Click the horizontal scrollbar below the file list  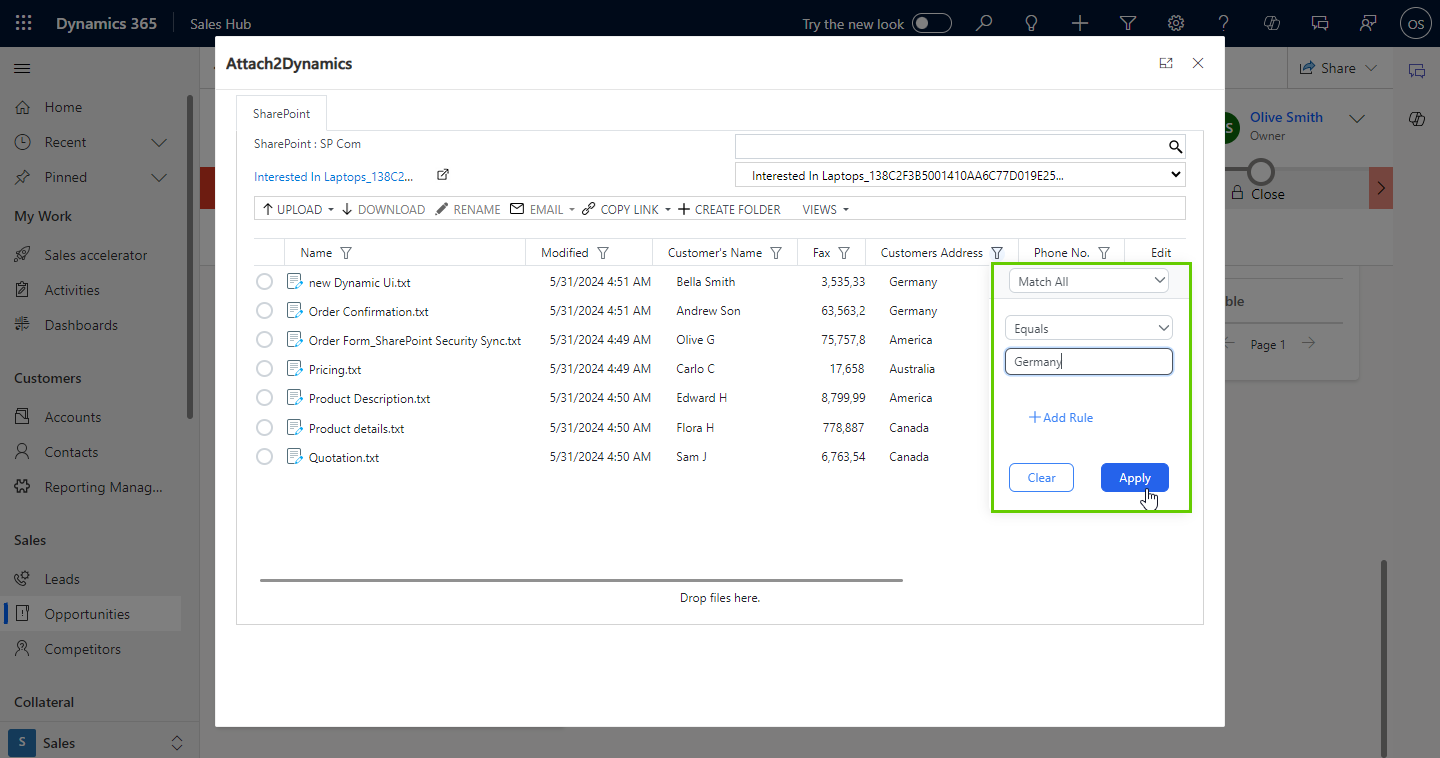[x=580, y=580]
